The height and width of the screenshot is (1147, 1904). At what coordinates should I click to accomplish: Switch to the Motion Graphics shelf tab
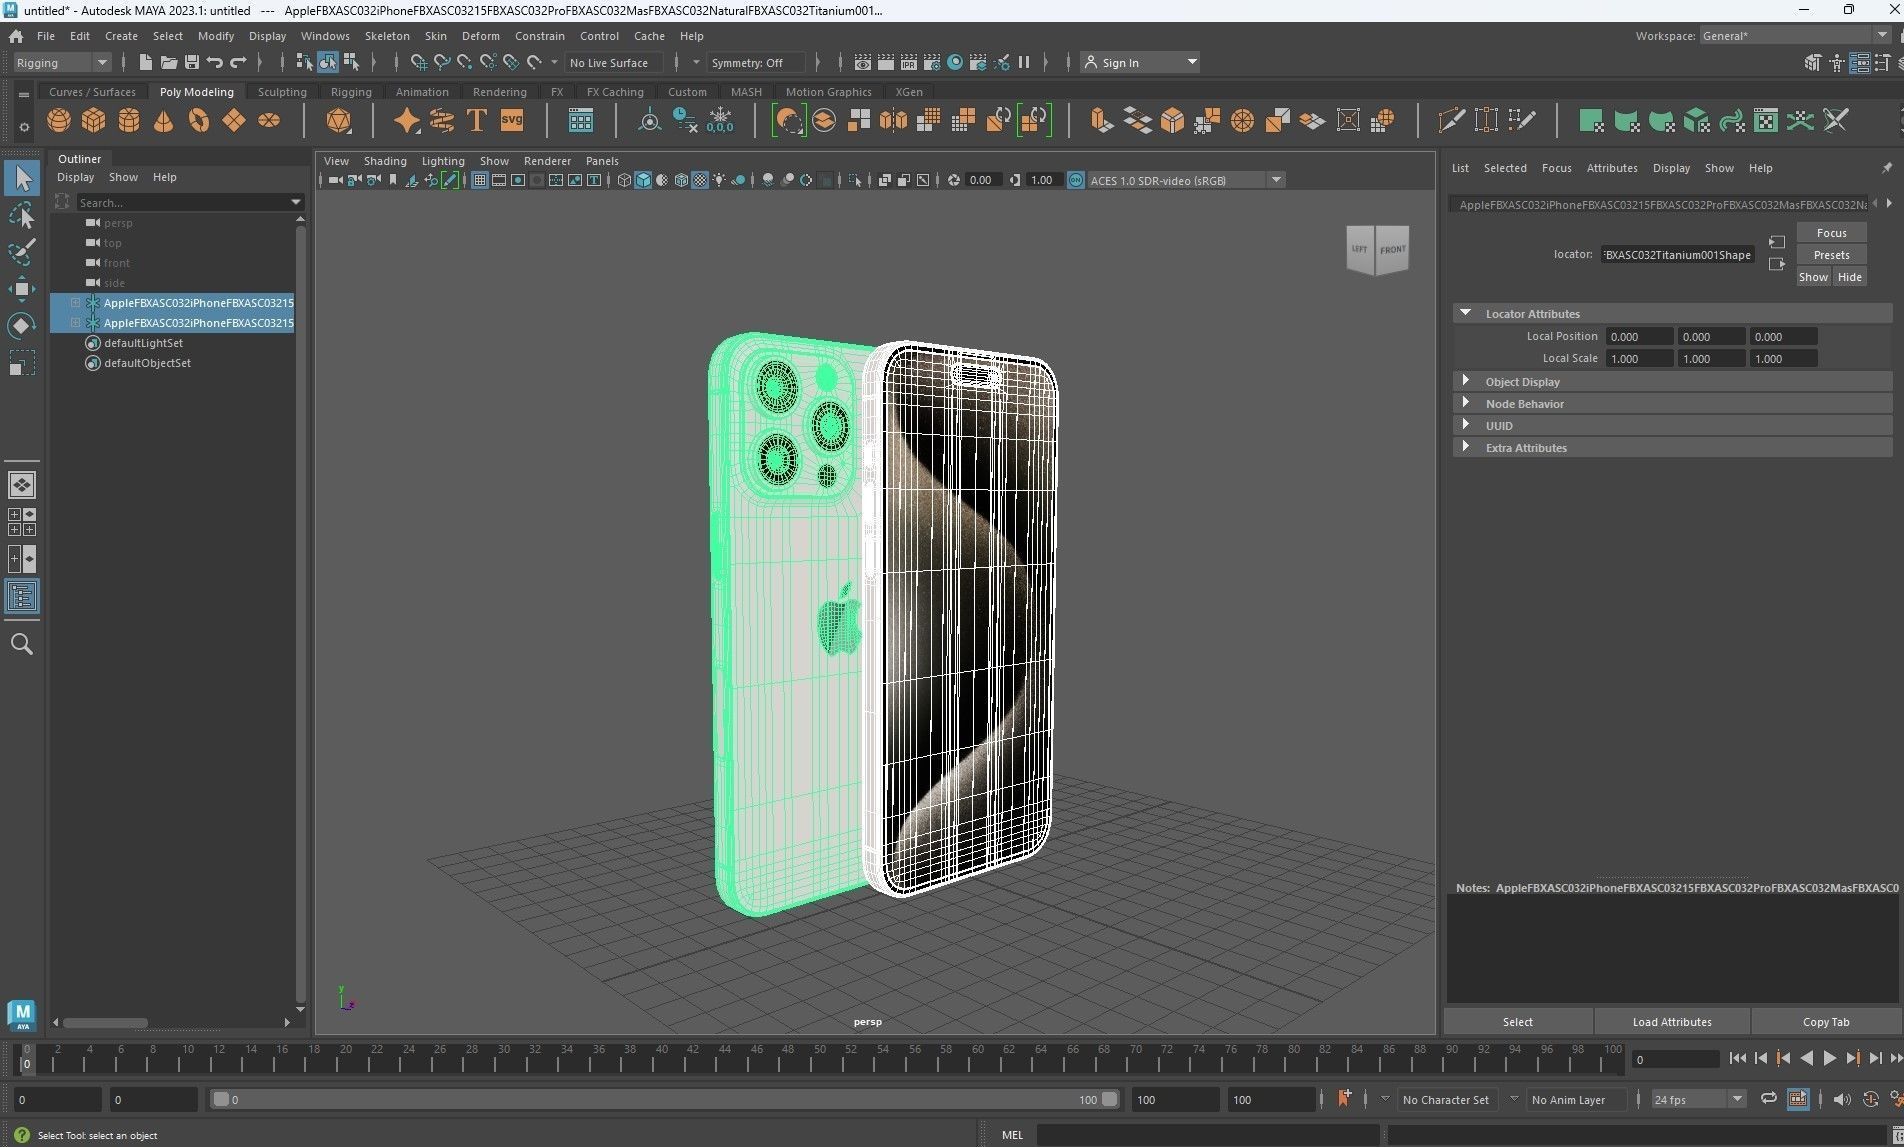pos(828,92)
